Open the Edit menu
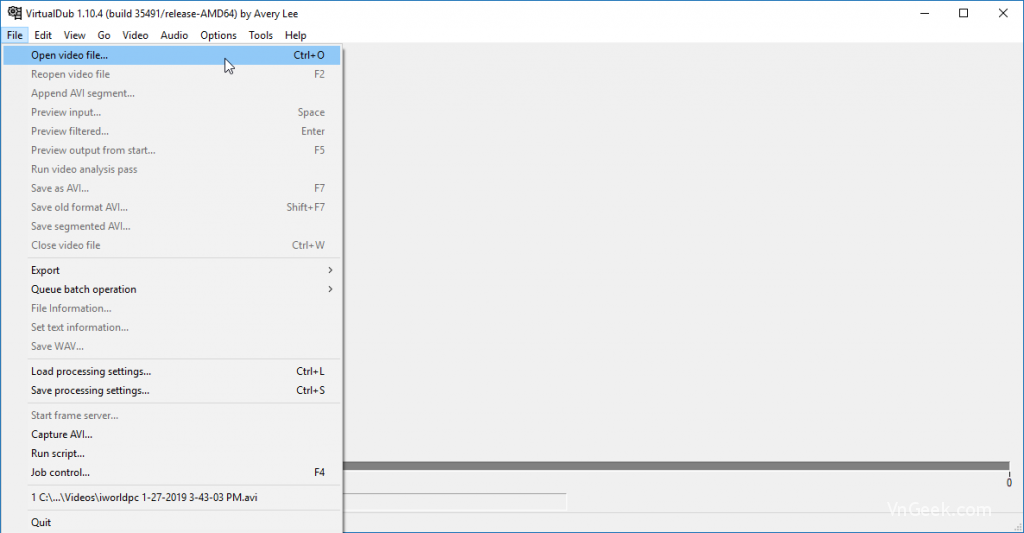1024x533 pixels. point(43,35)
